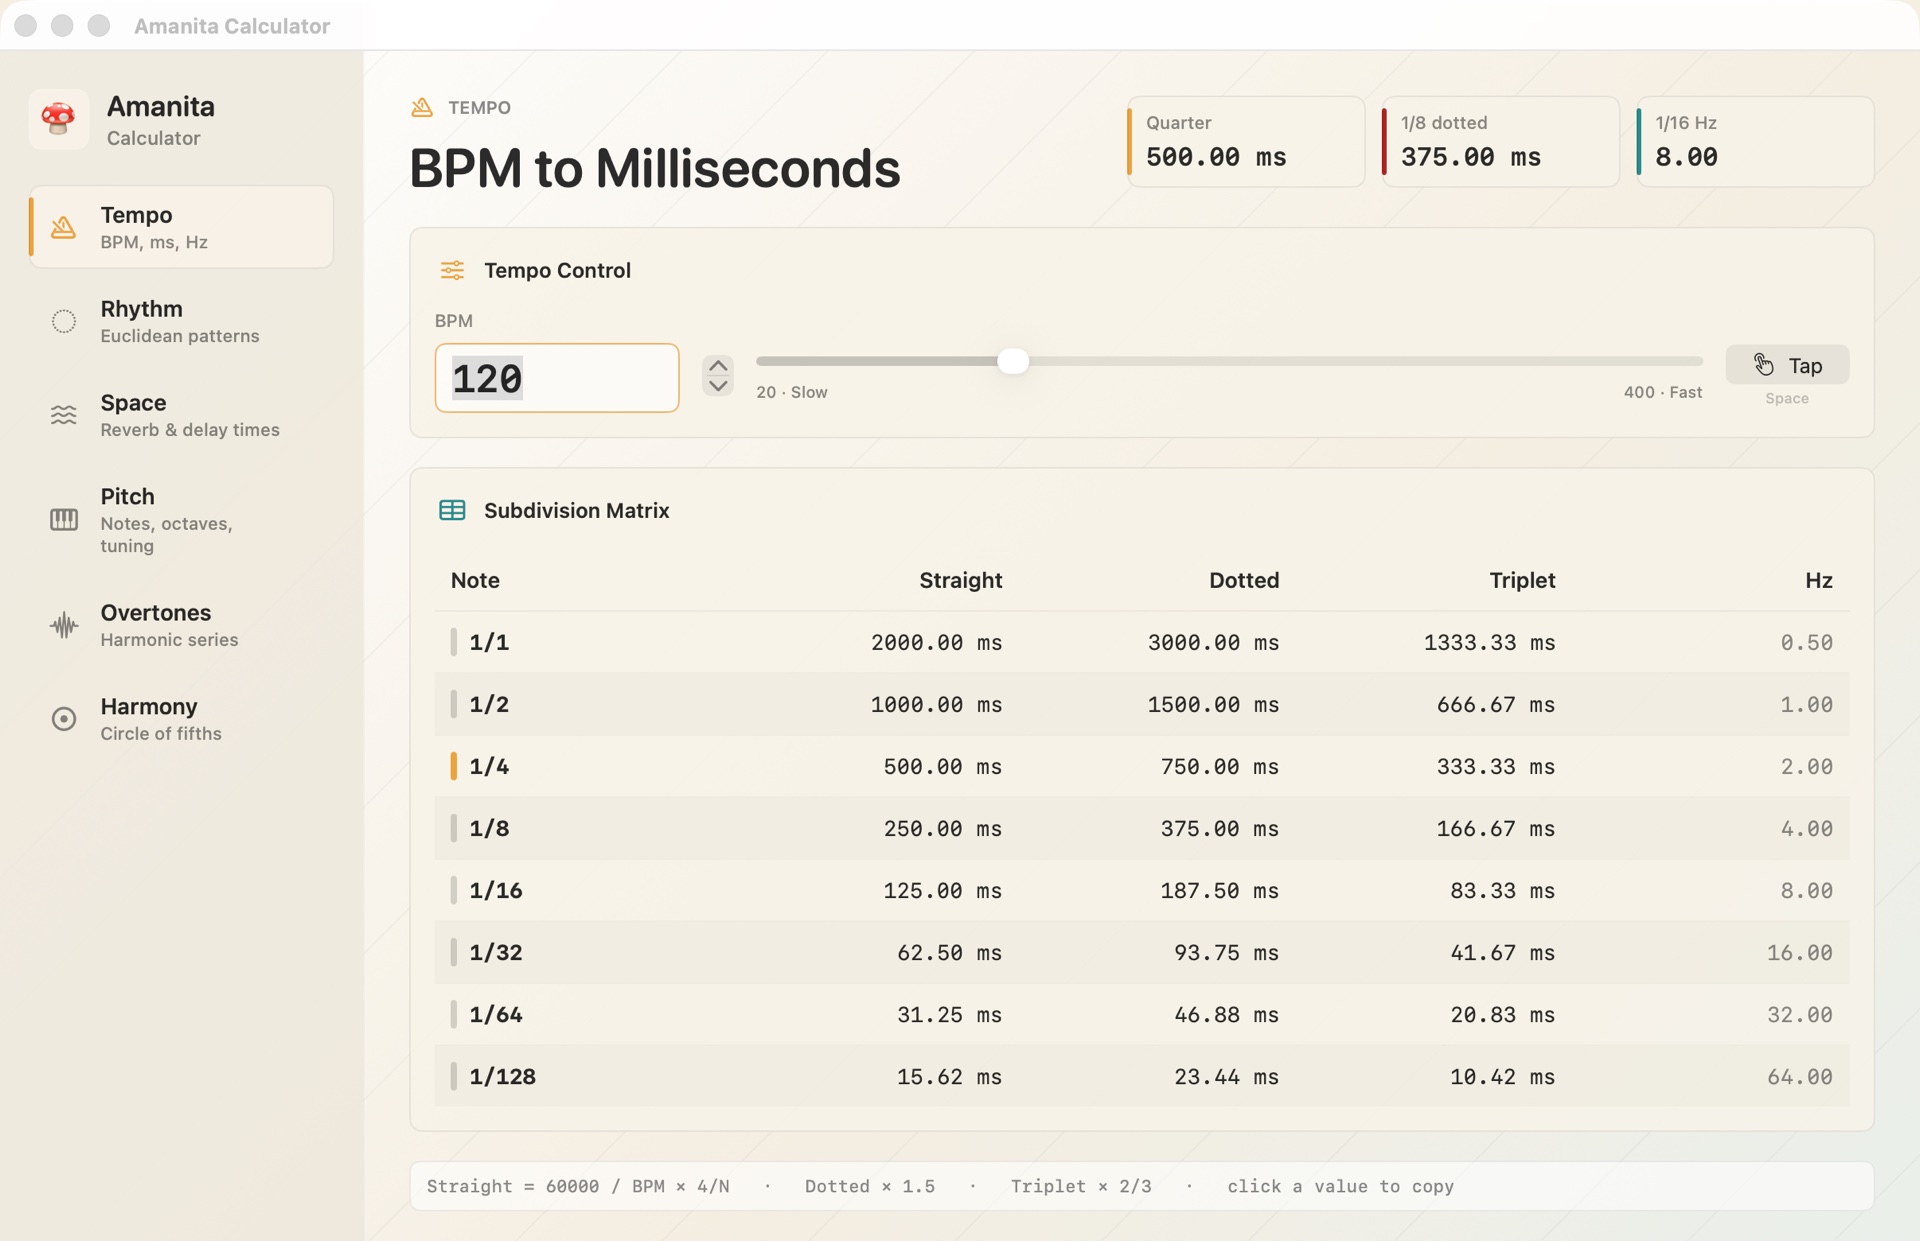The image size is (1920, 1241).
Task: Open the Harmony circle of fifths section
Action: coord(181,719)
